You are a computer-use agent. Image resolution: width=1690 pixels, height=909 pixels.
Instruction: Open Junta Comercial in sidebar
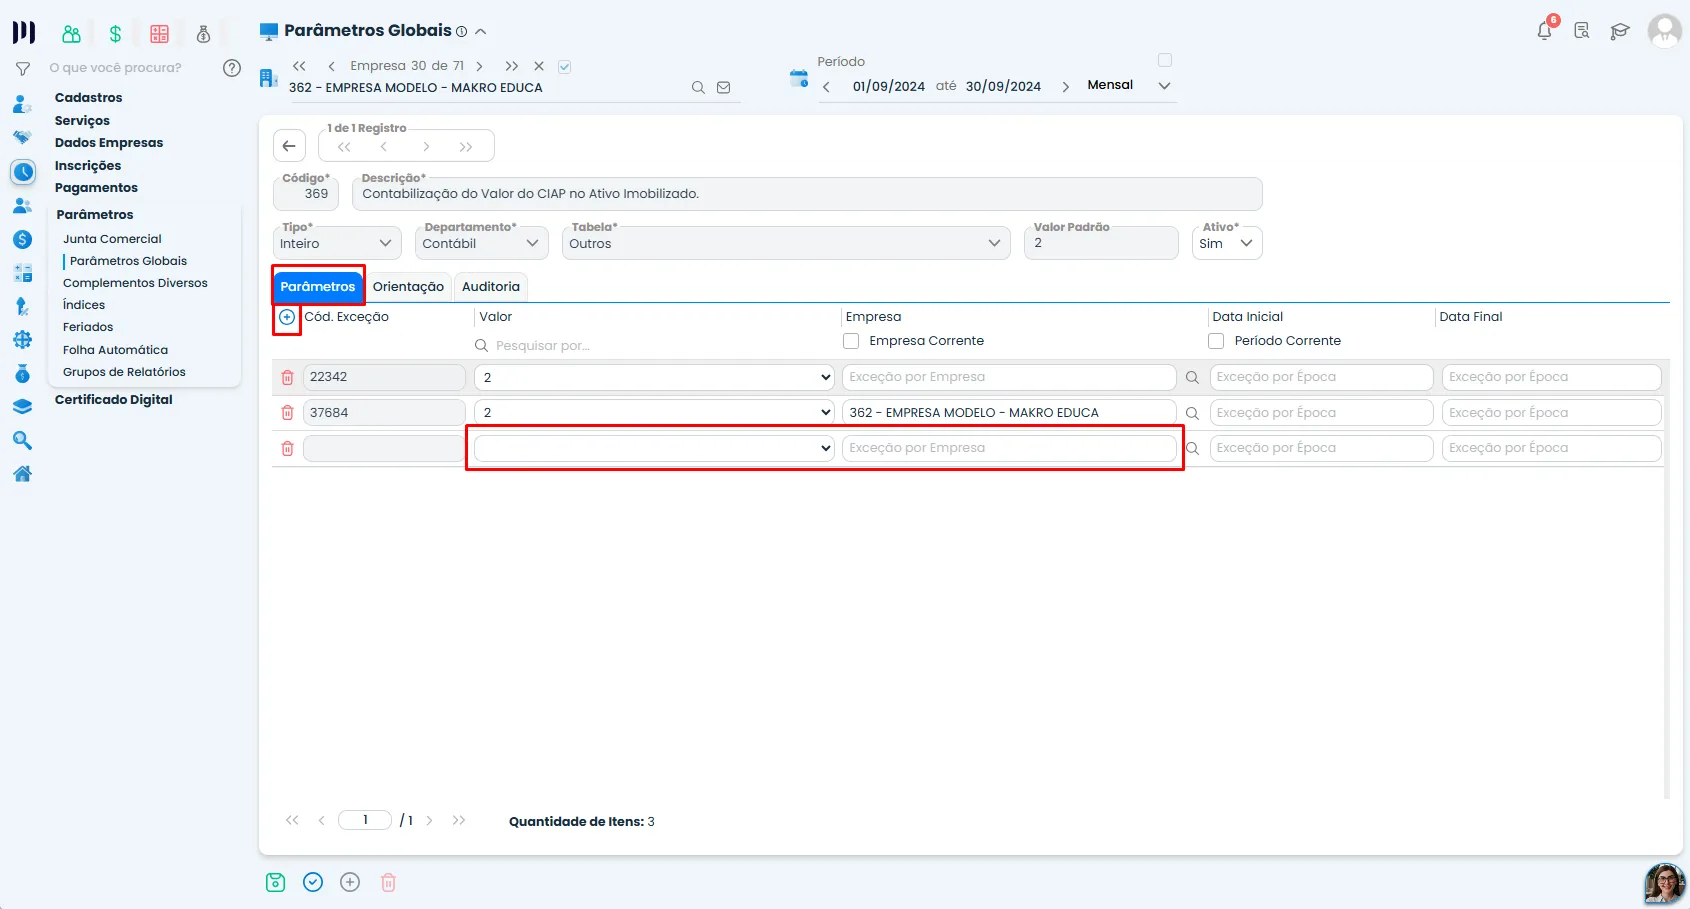tap(112, 239)
